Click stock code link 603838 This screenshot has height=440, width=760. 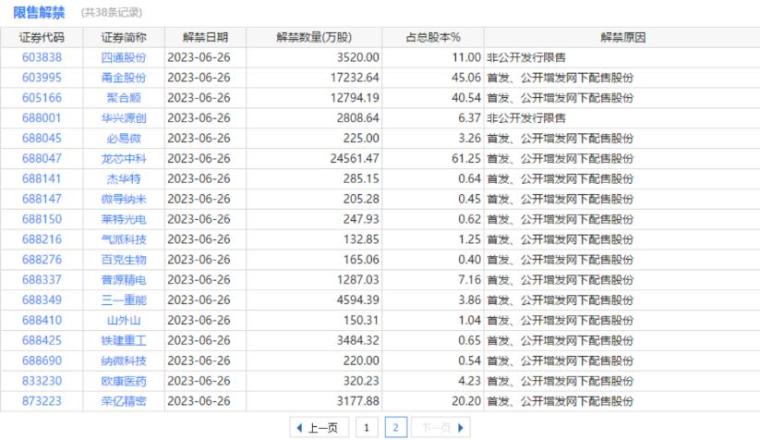pos(41,58)
